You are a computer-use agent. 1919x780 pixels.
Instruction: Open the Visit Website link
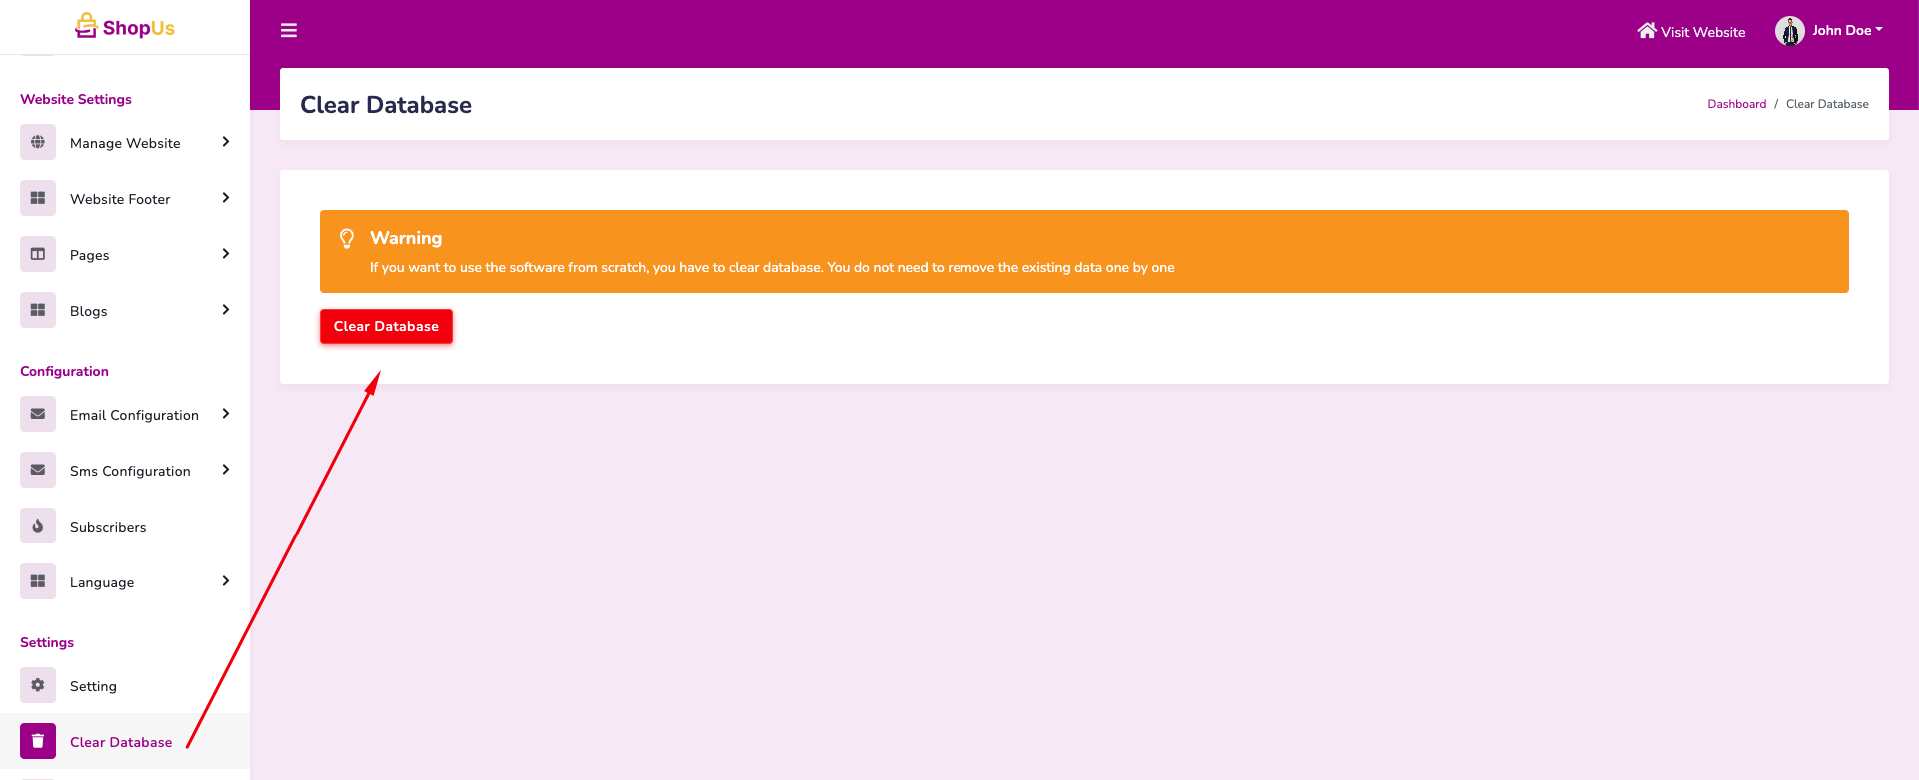(x=1691, y=32)
